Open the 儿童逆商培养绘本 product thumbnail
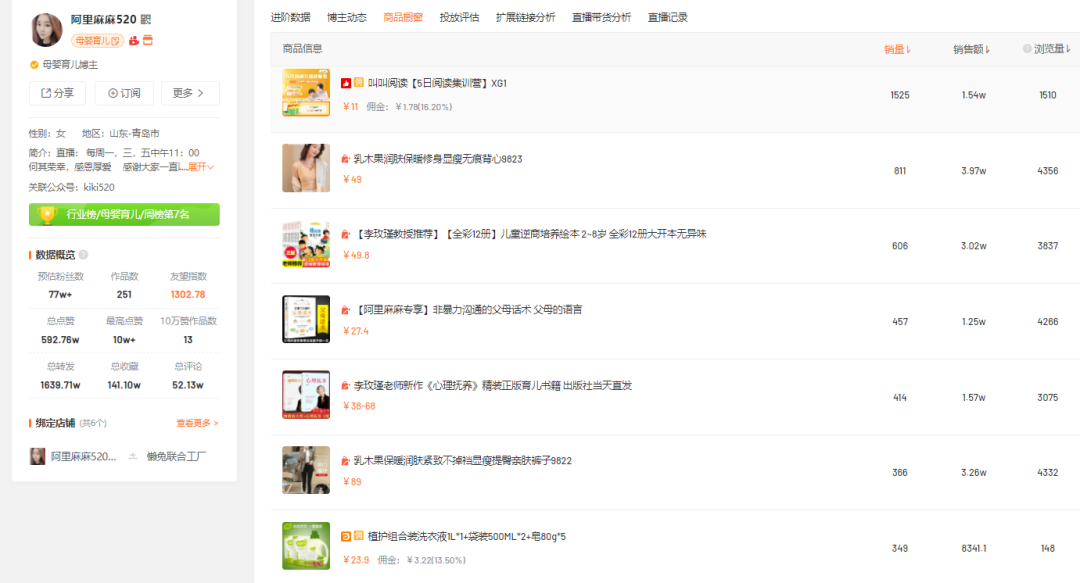1080x583 pixels. (306, 244)
